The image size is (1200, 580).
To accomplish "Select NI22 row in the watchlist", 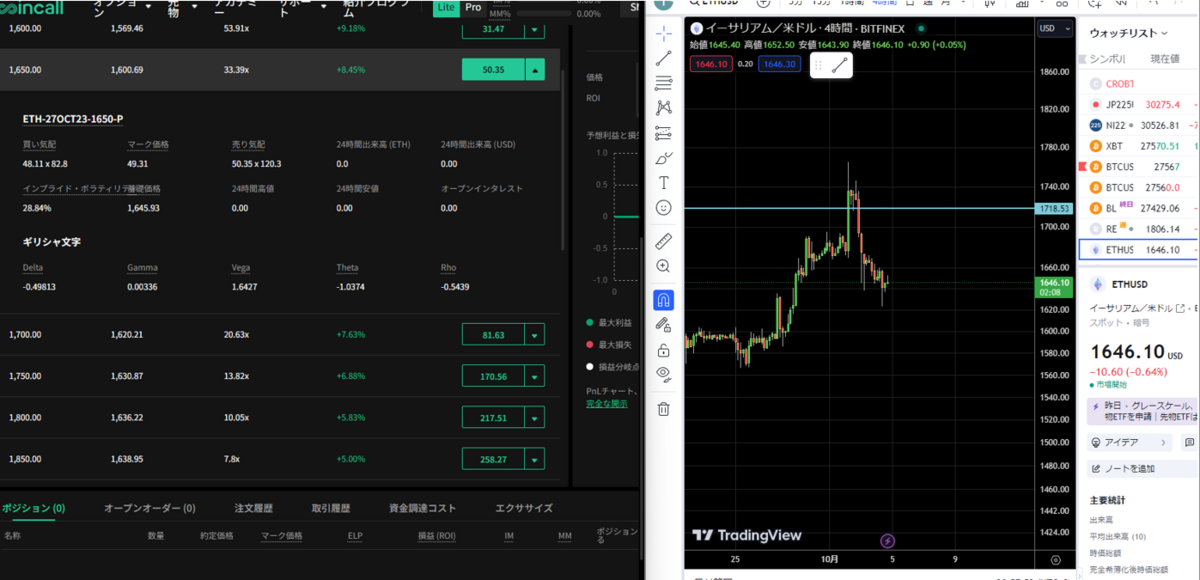I will click(1140, 125).
